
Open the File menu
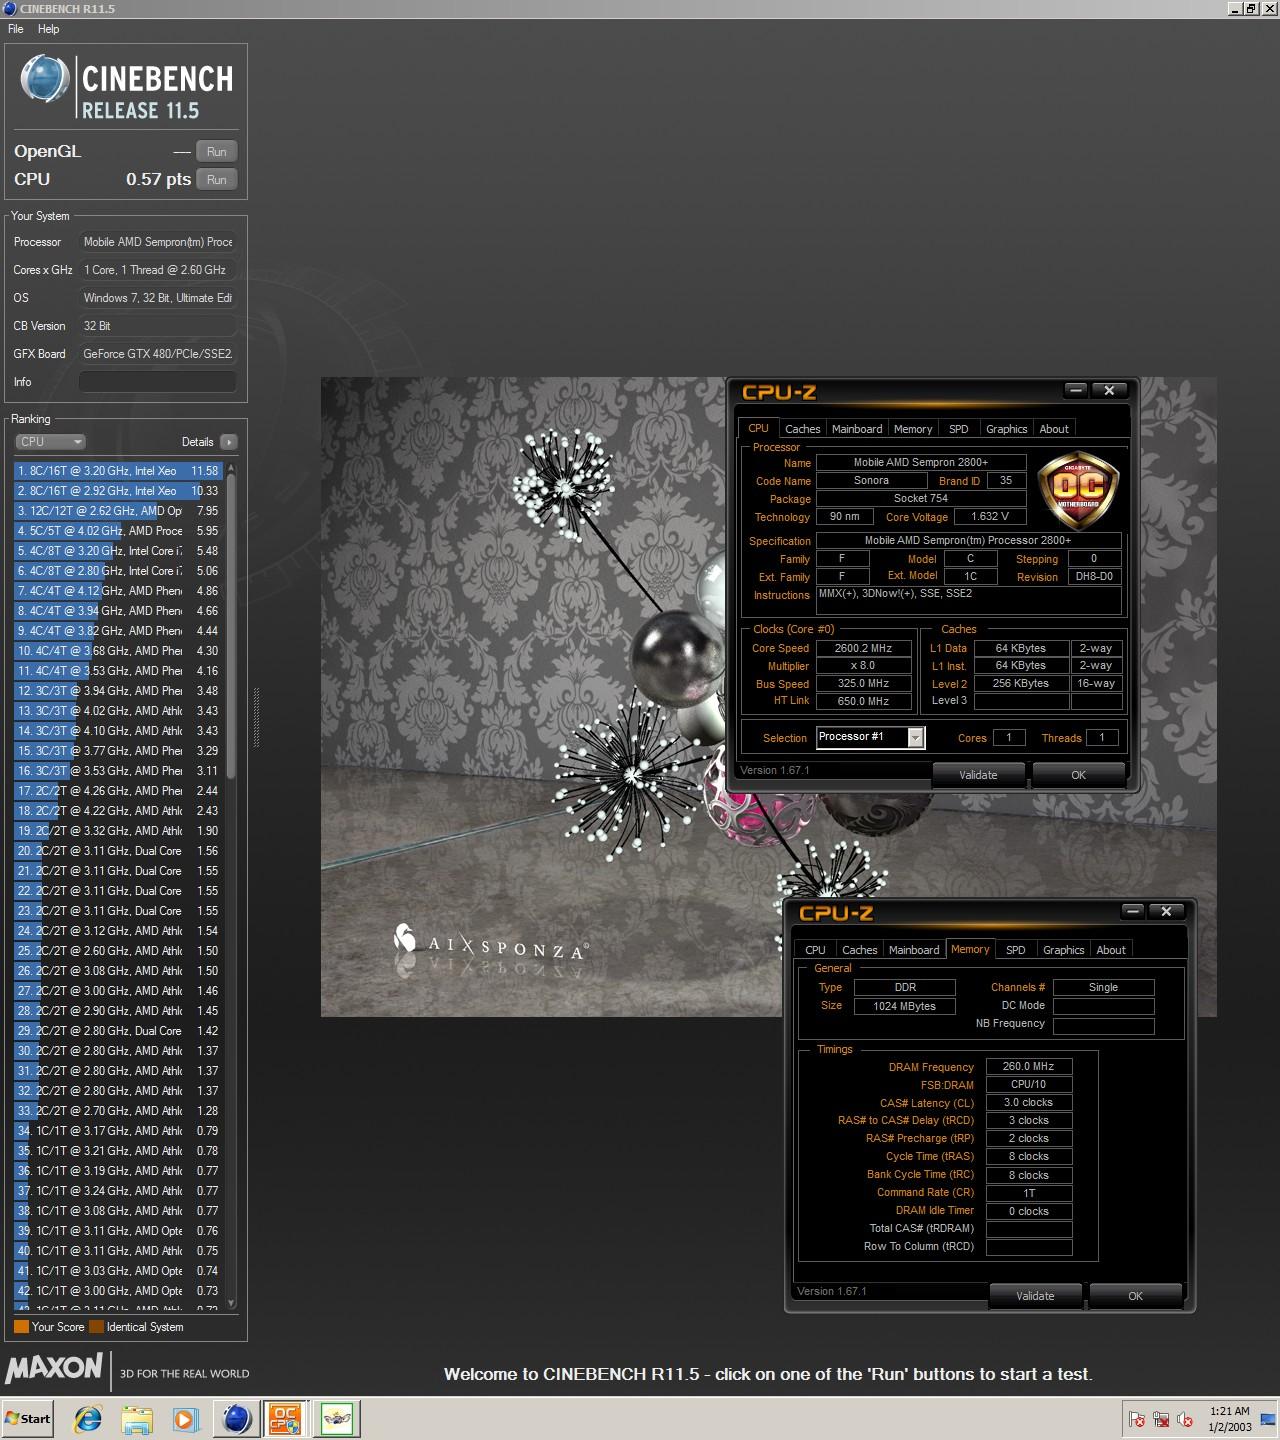(16, 29)
